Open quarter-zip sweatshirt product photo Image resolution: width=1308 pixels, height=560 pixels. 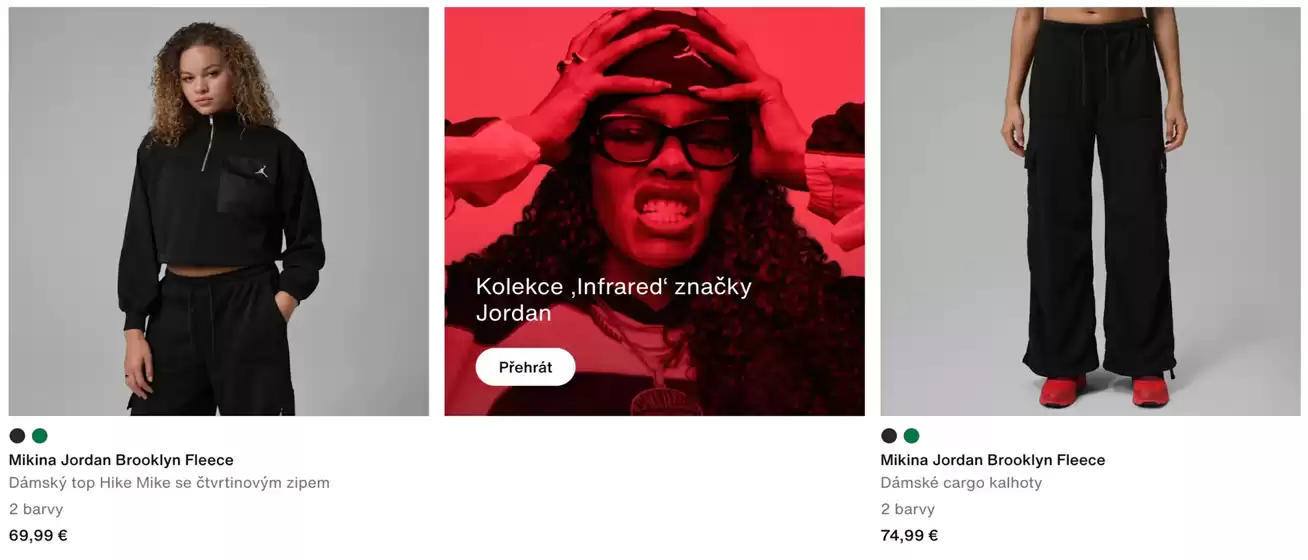click(219, 212)
